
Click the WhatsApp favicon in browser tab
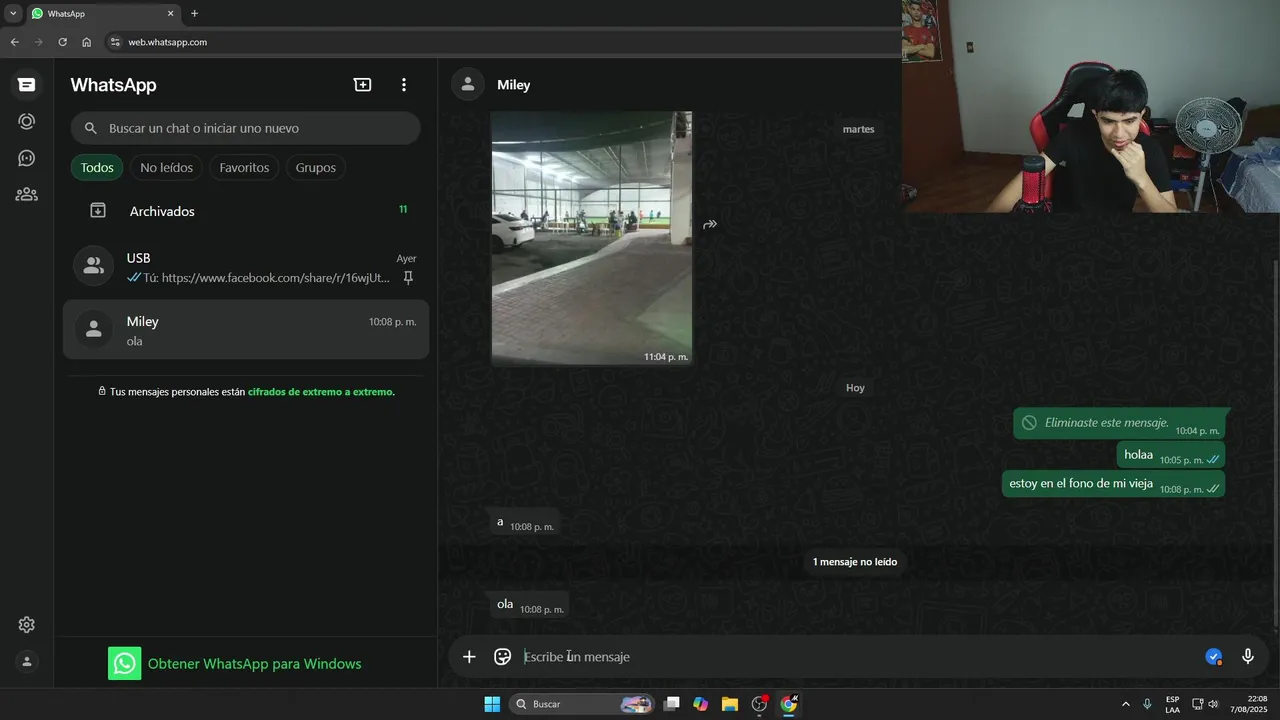(x=37, y=14)
